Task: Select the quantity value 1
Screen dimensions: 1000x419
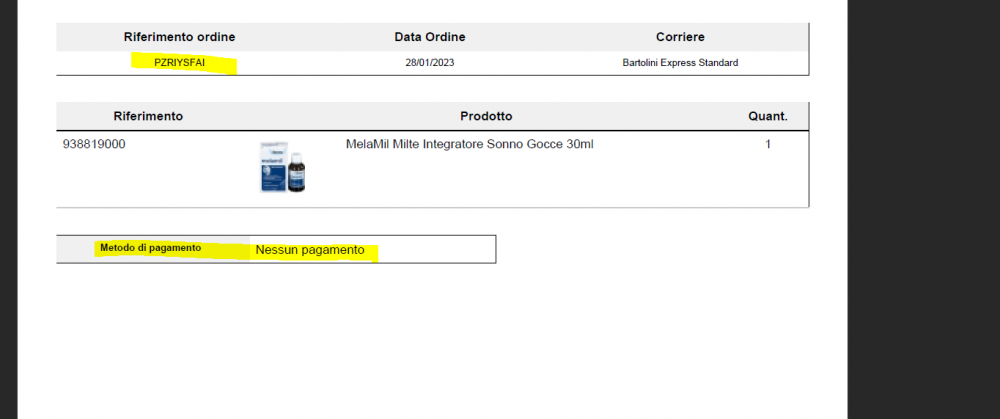Action: pyautogui.click(x=768, y=144)
